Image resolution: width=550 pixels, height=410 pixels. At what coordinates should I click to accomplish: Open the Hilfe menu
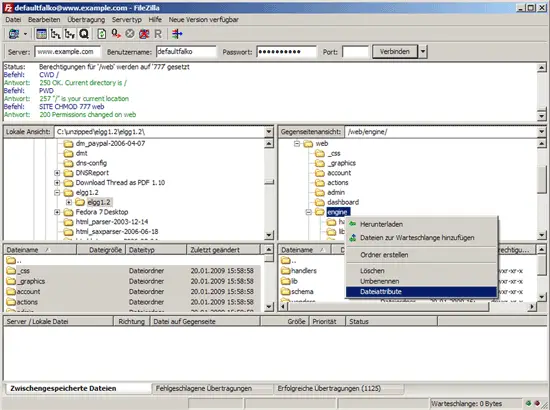coord(155,20)
